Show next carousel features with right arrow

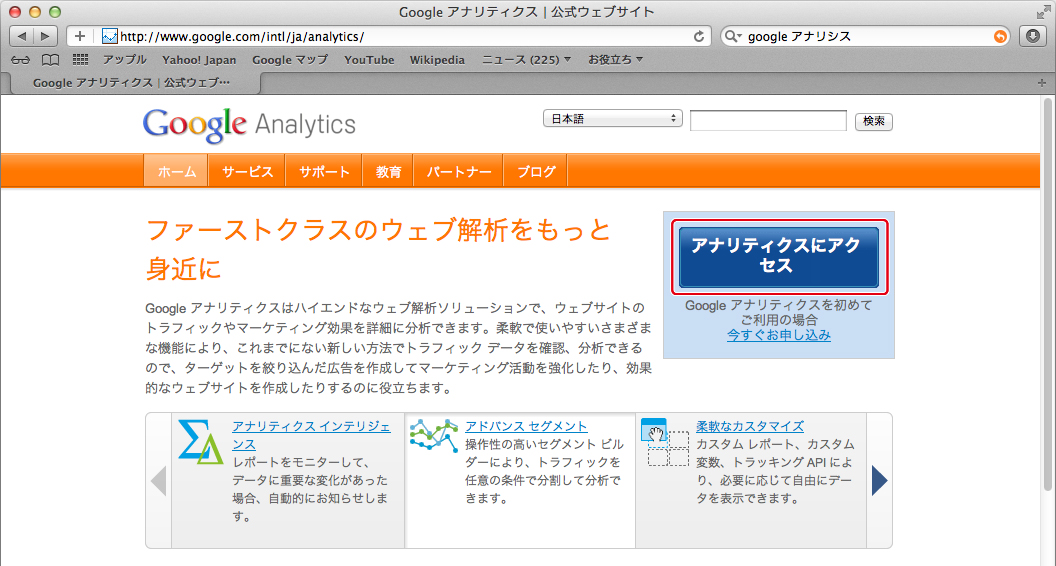880,480
